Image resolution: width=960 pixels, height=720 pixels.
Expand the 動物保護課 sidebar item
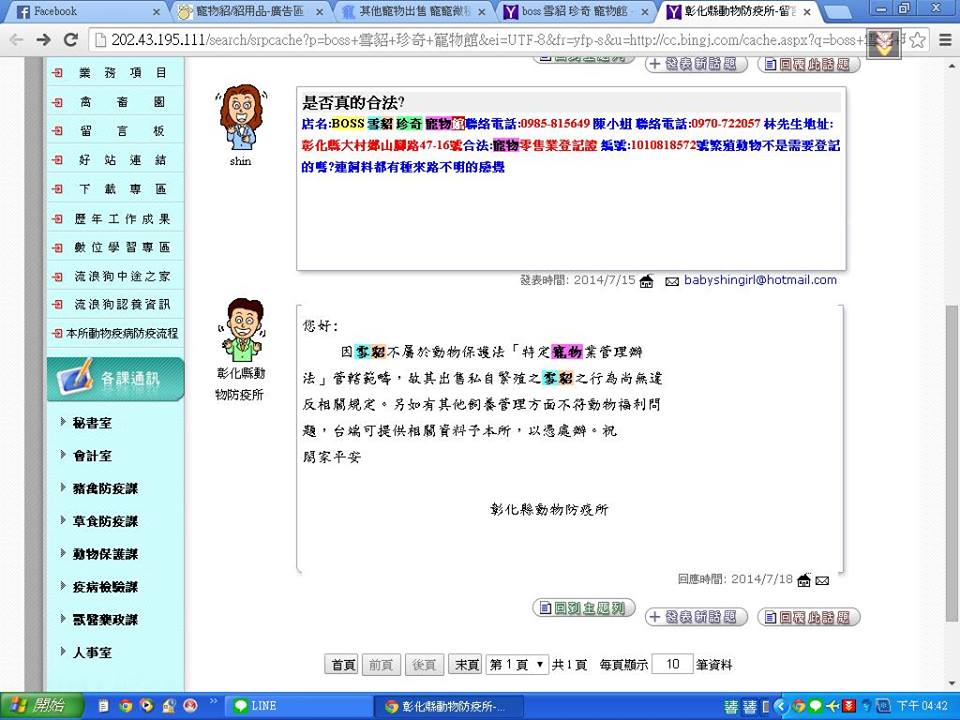(105, 554)
